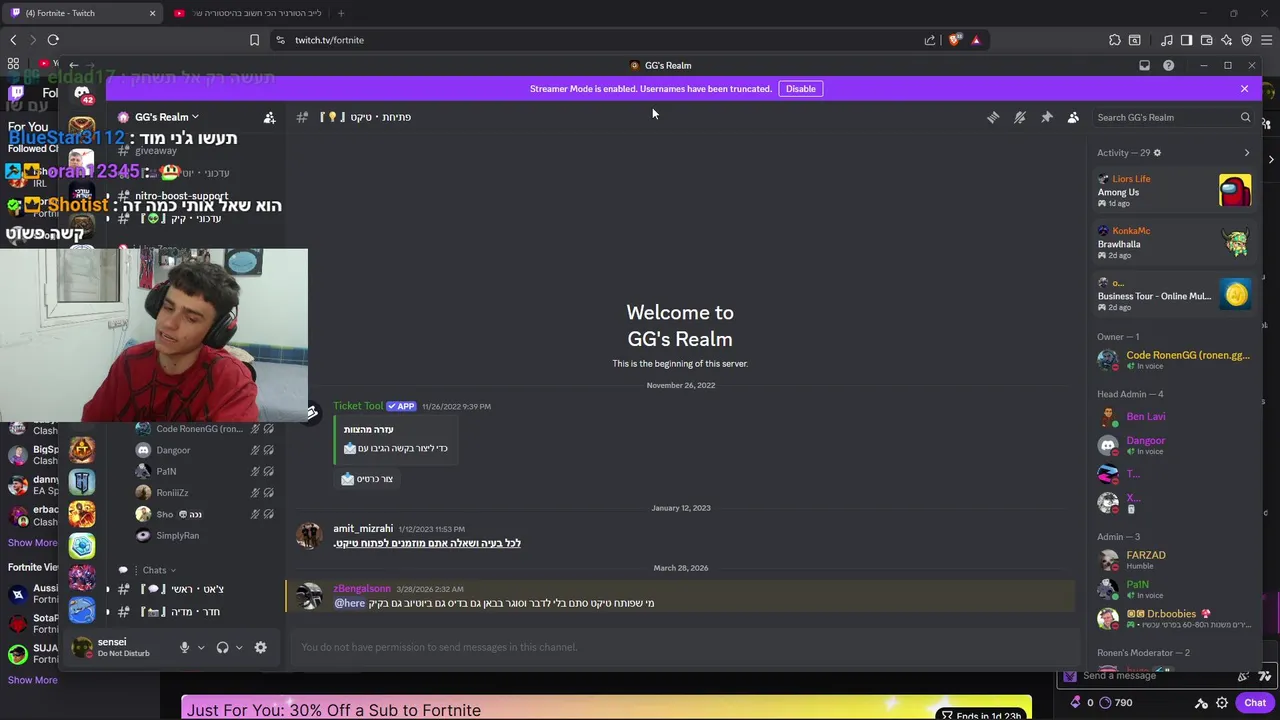Screen dimensions: 1280x720
Task: Open the Threads icon in channel header
Action: [x=993, y=117]
